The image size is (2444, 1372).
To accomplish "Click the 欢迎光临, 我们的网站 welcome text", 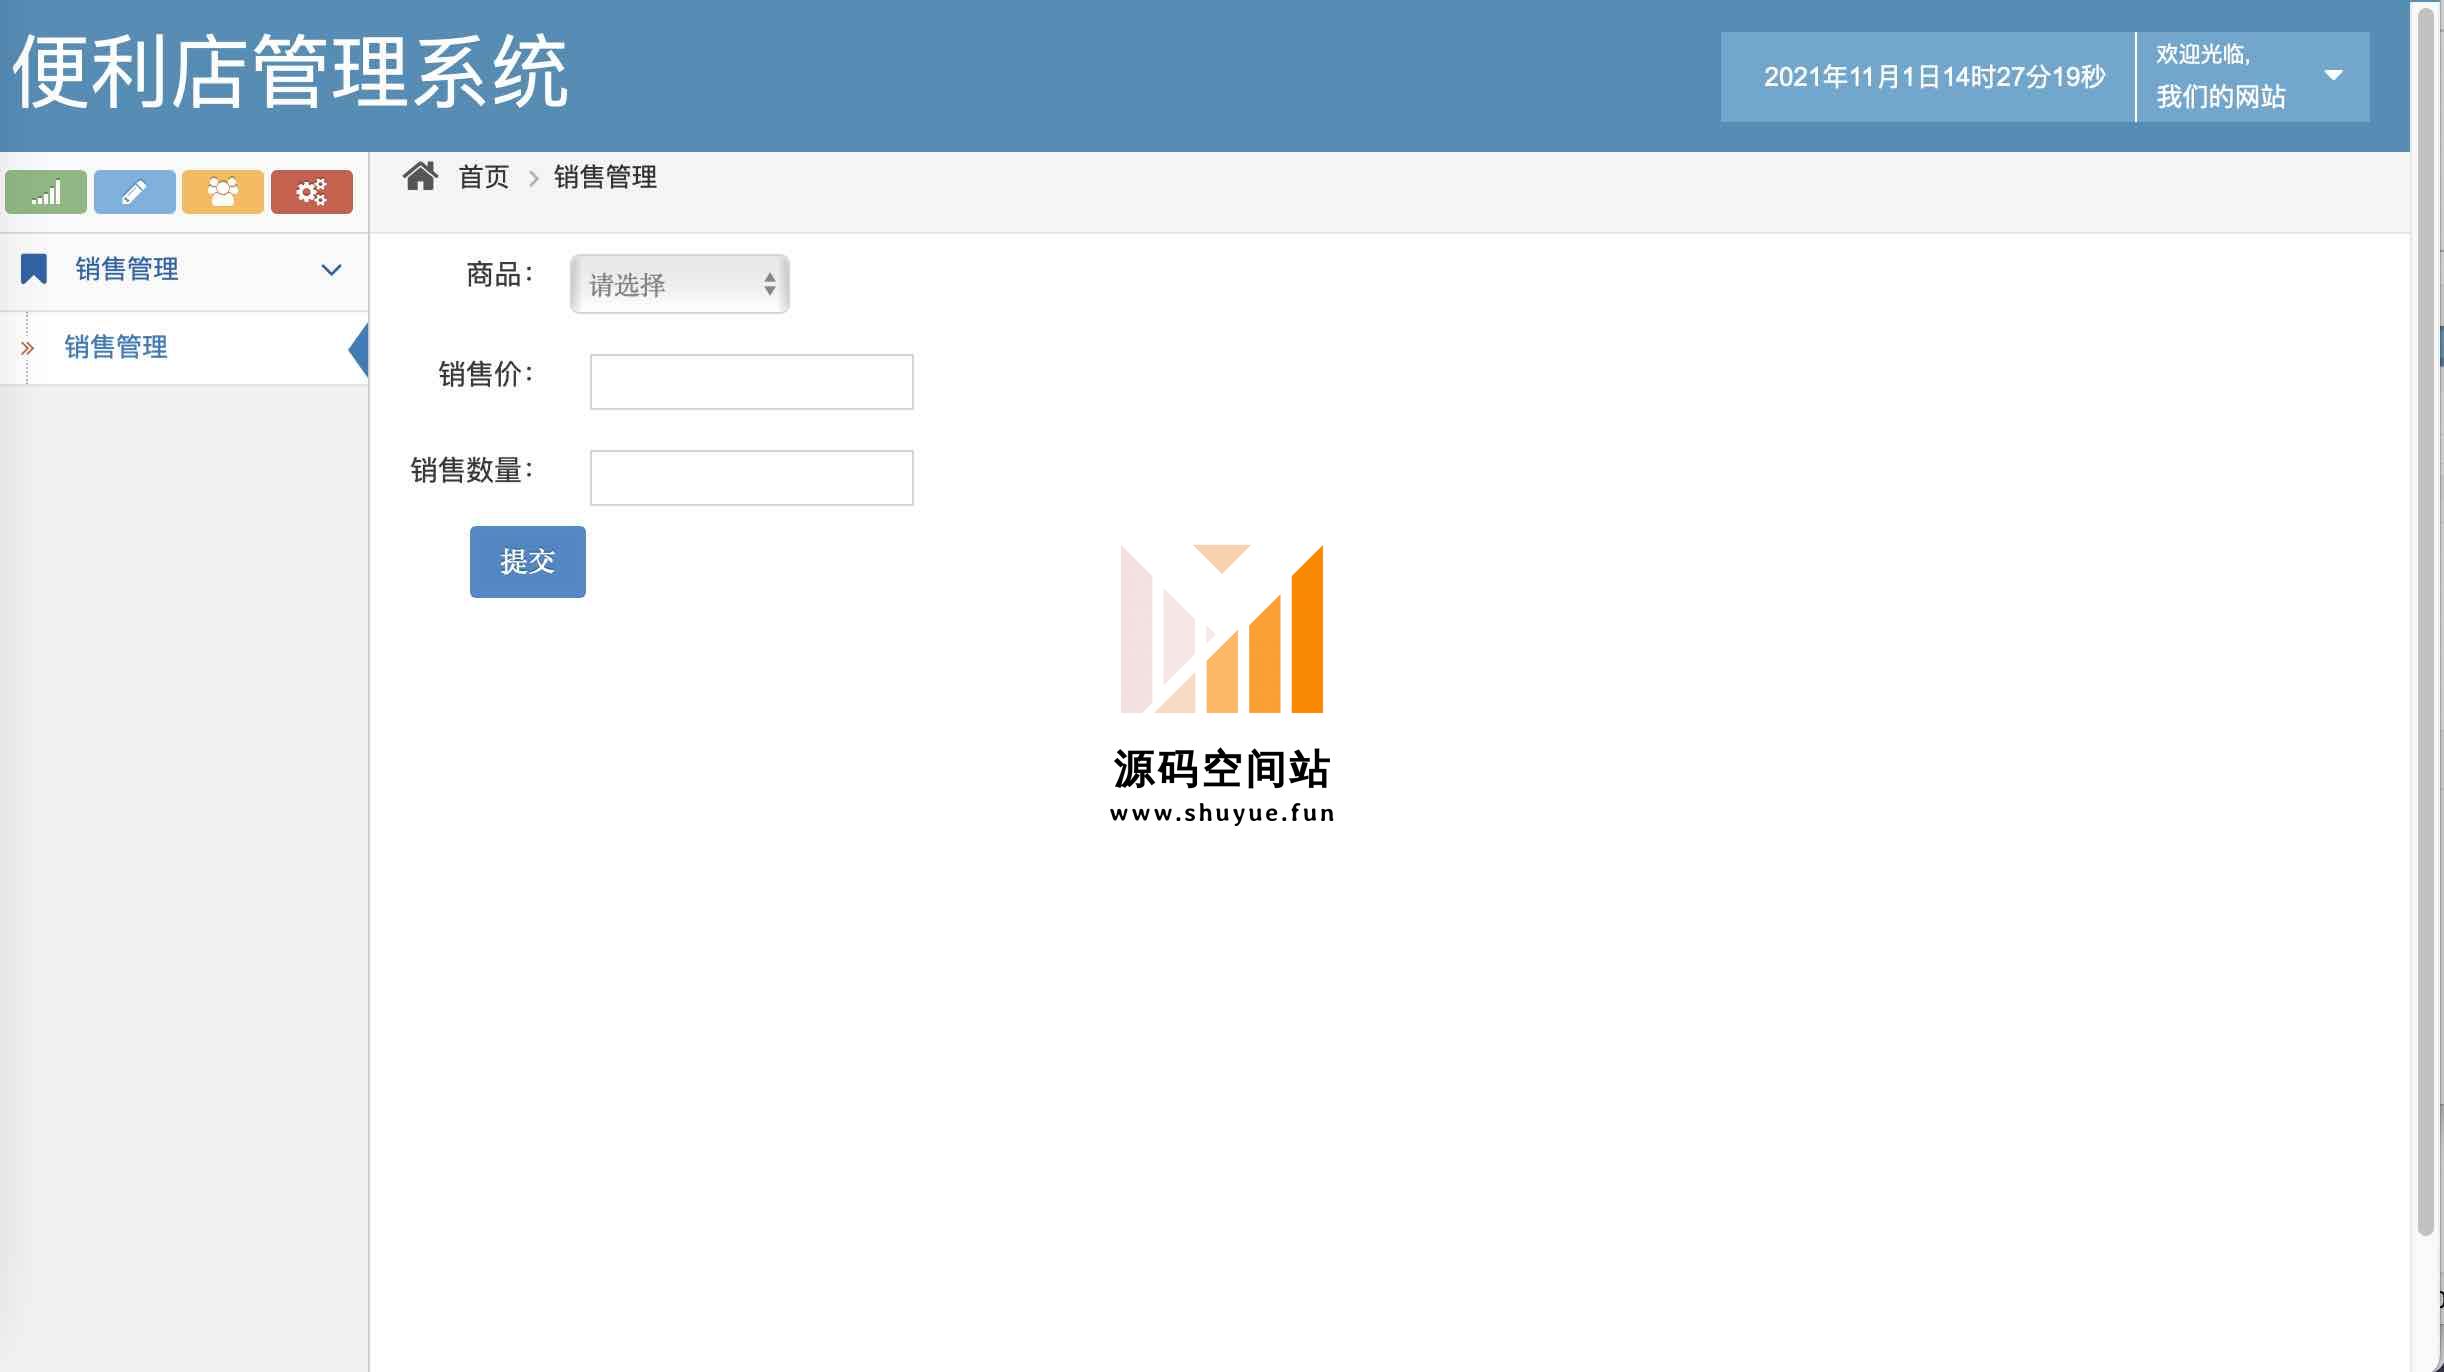I will 2220,76.
